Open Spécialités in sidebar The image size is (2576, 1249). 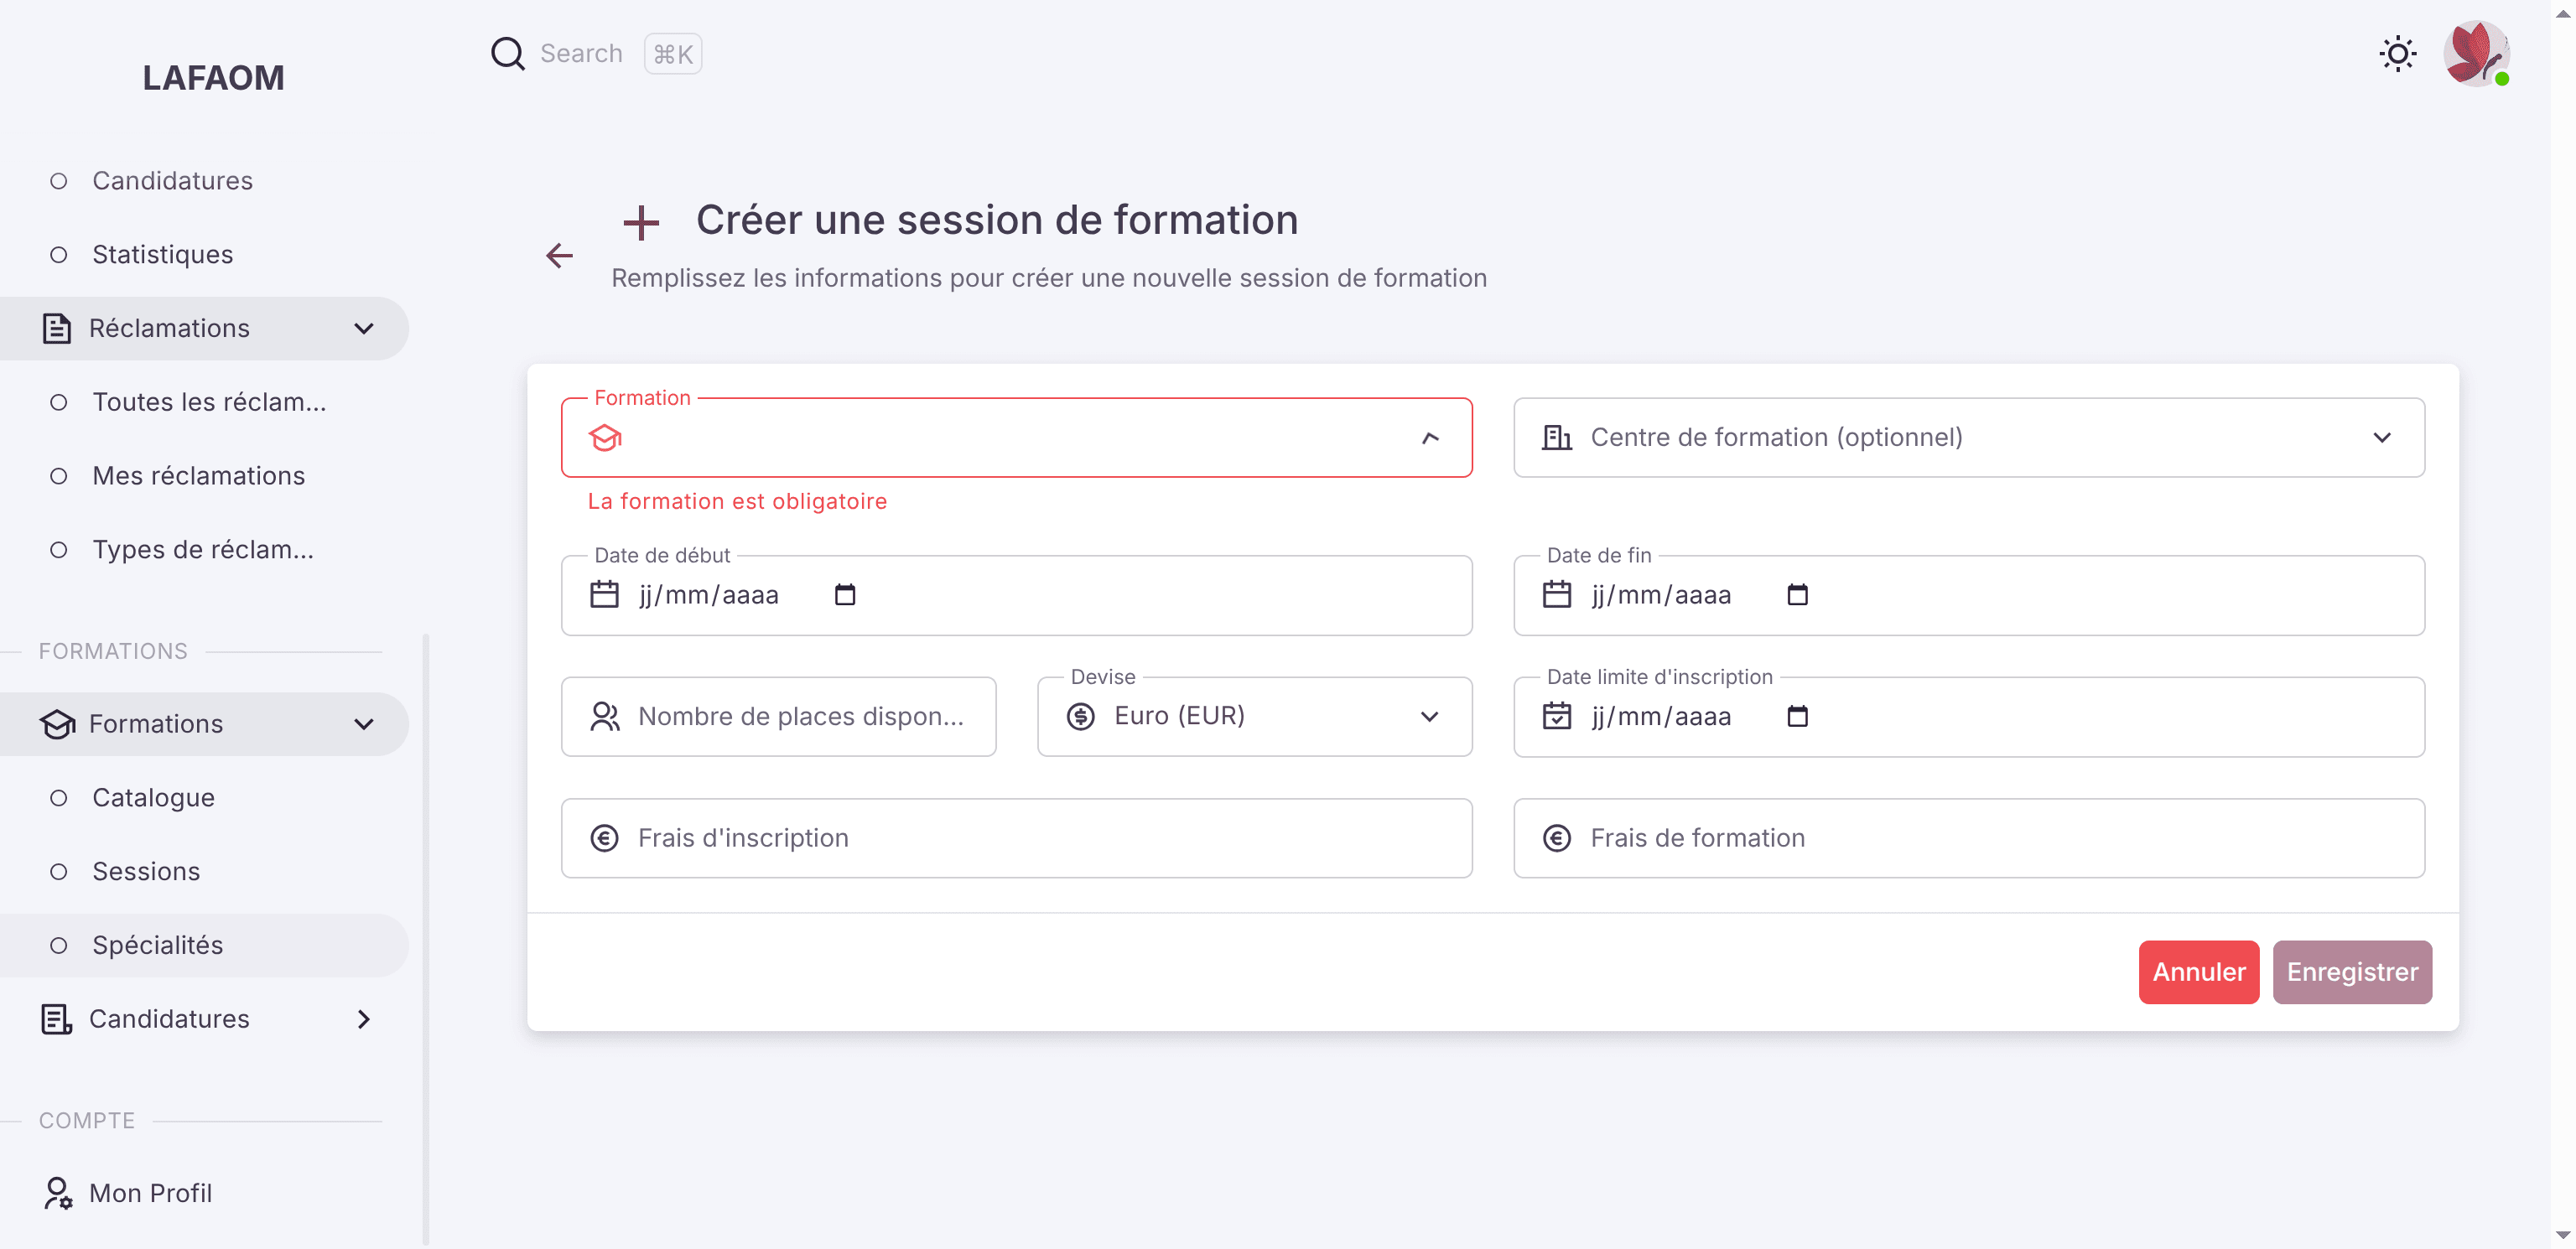click(x=204, y=945)
